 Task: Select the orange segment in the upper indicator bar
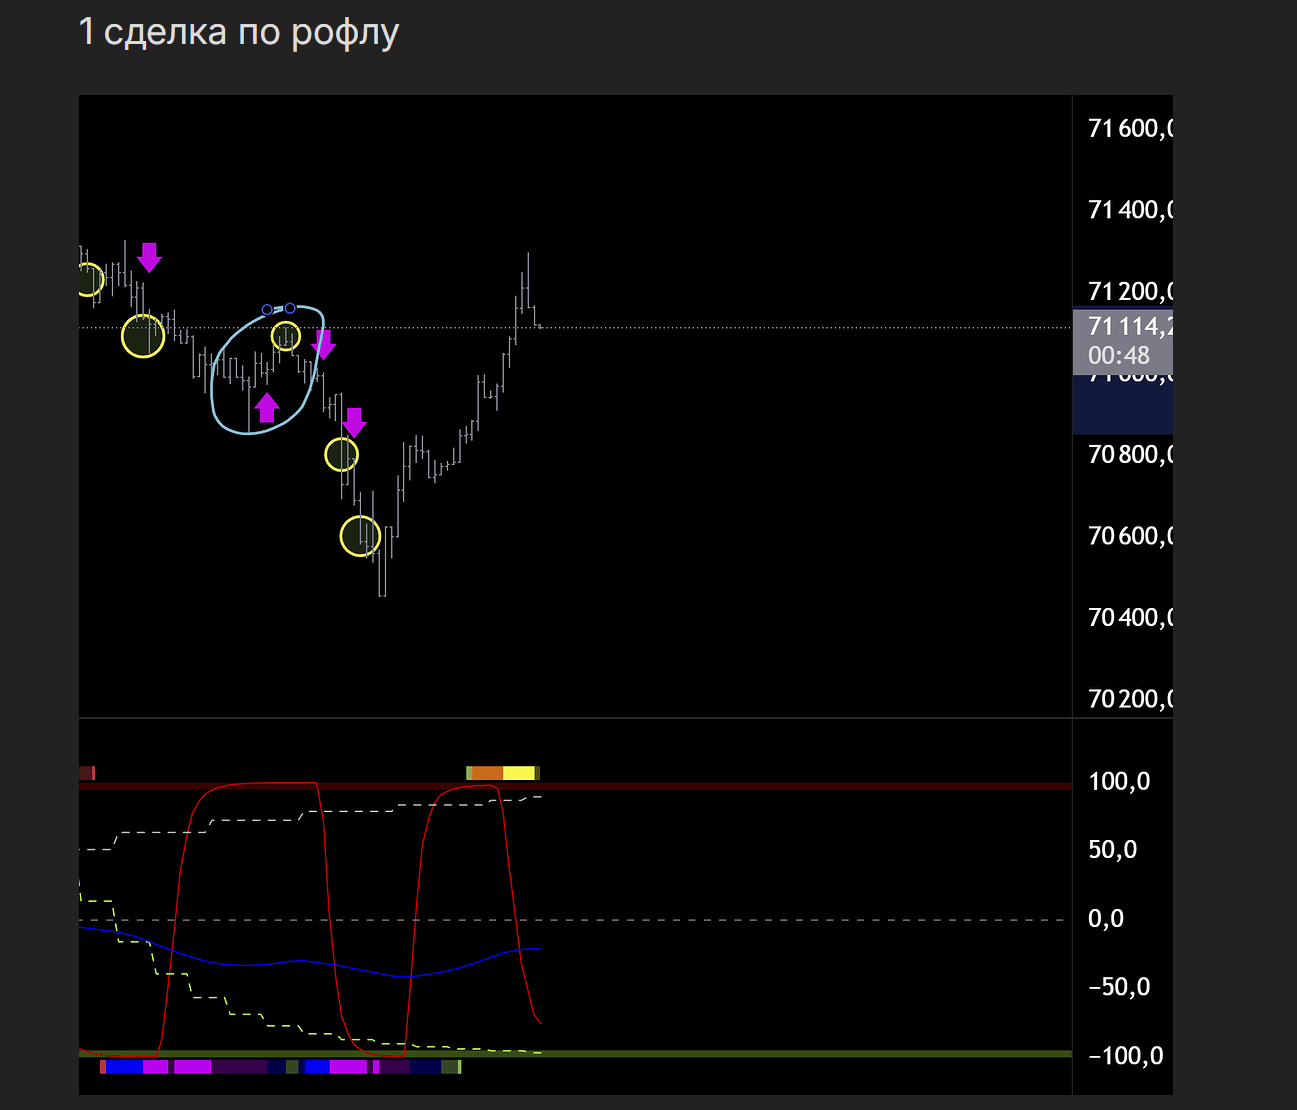tap(487, 773)
